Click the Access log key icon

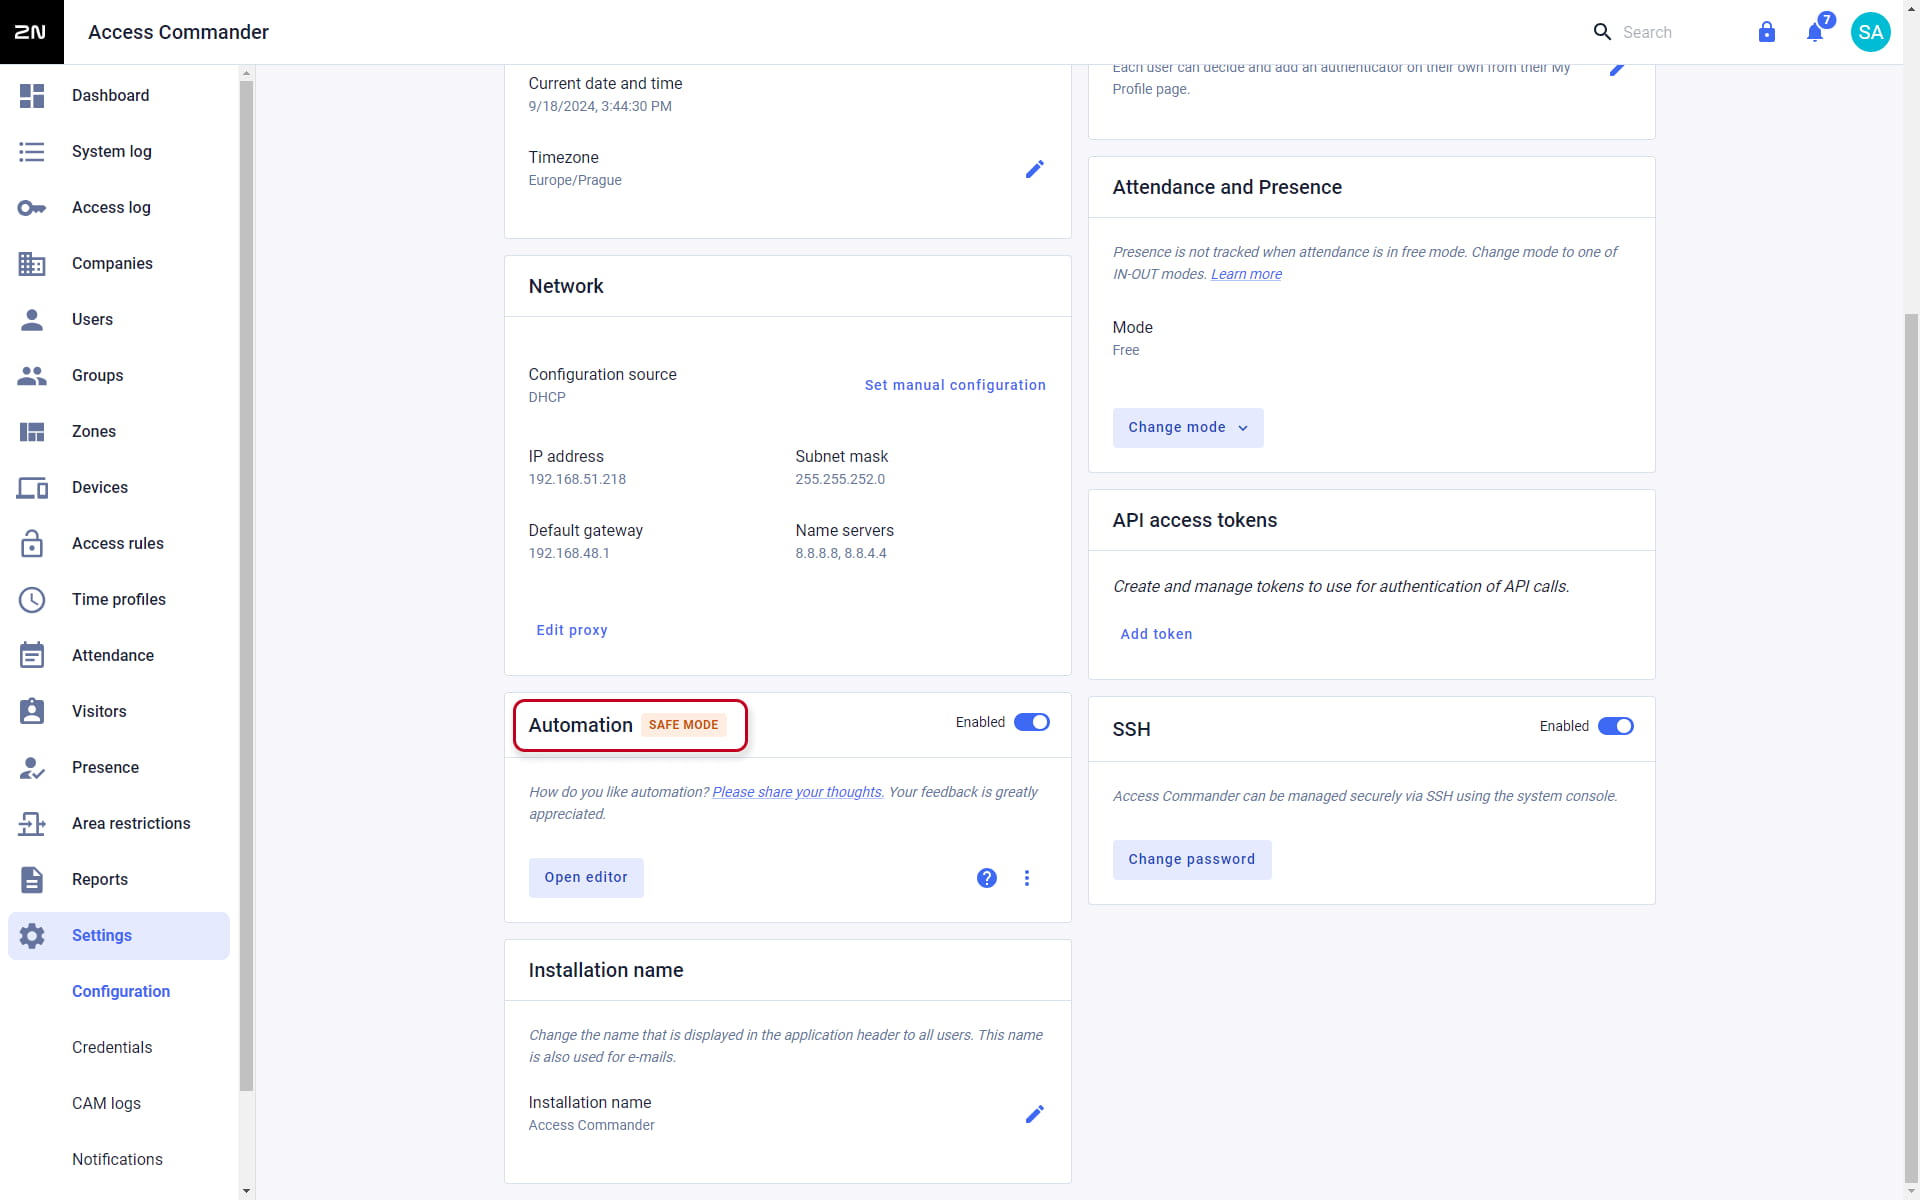32,208
